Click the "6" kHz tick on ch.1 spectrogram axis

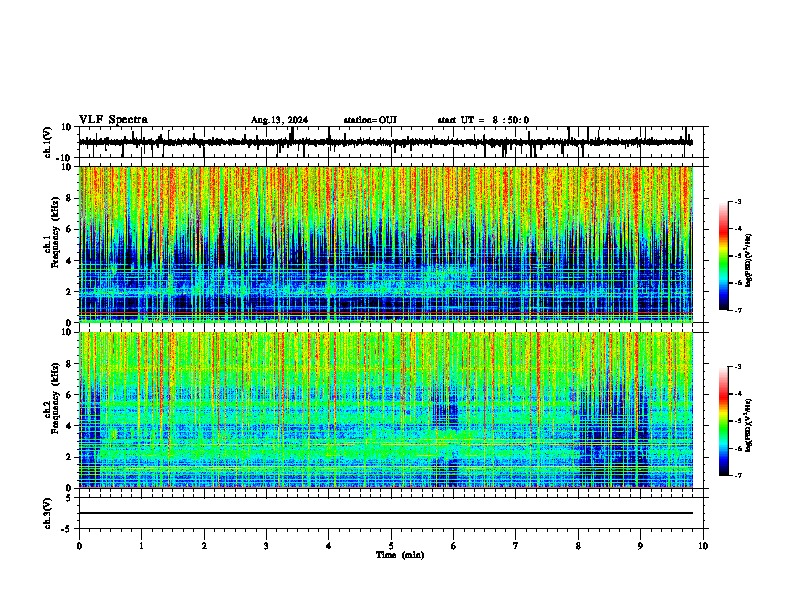70,229
